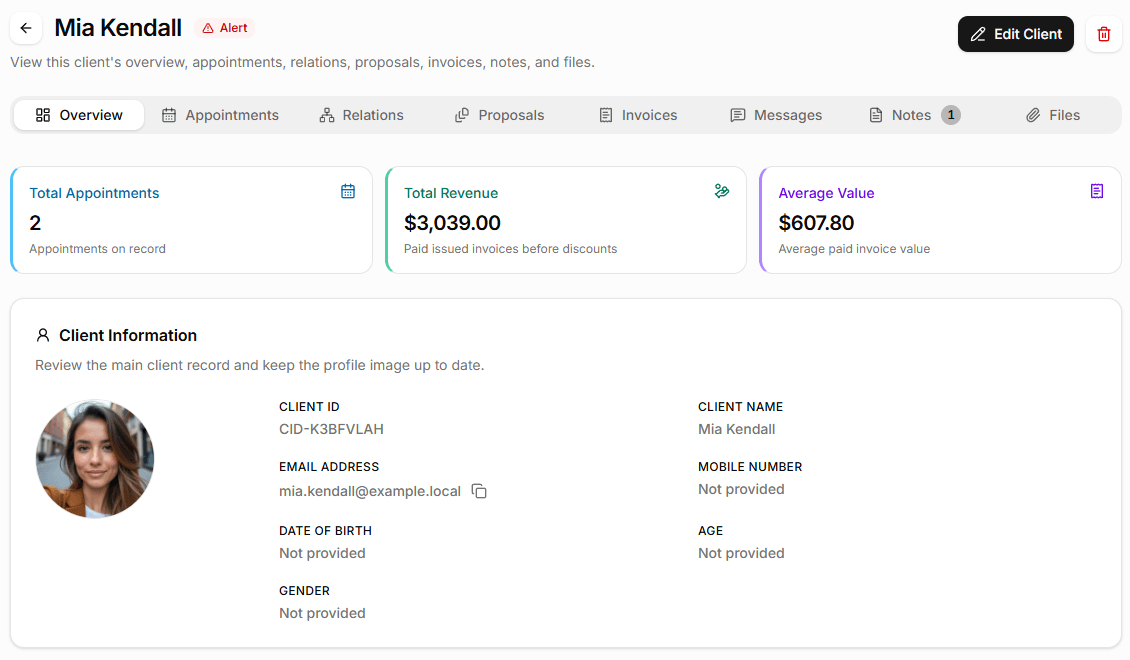The image size is (1130, 660).
Task: Click the Average Value heading
Action: pos(826,193)
